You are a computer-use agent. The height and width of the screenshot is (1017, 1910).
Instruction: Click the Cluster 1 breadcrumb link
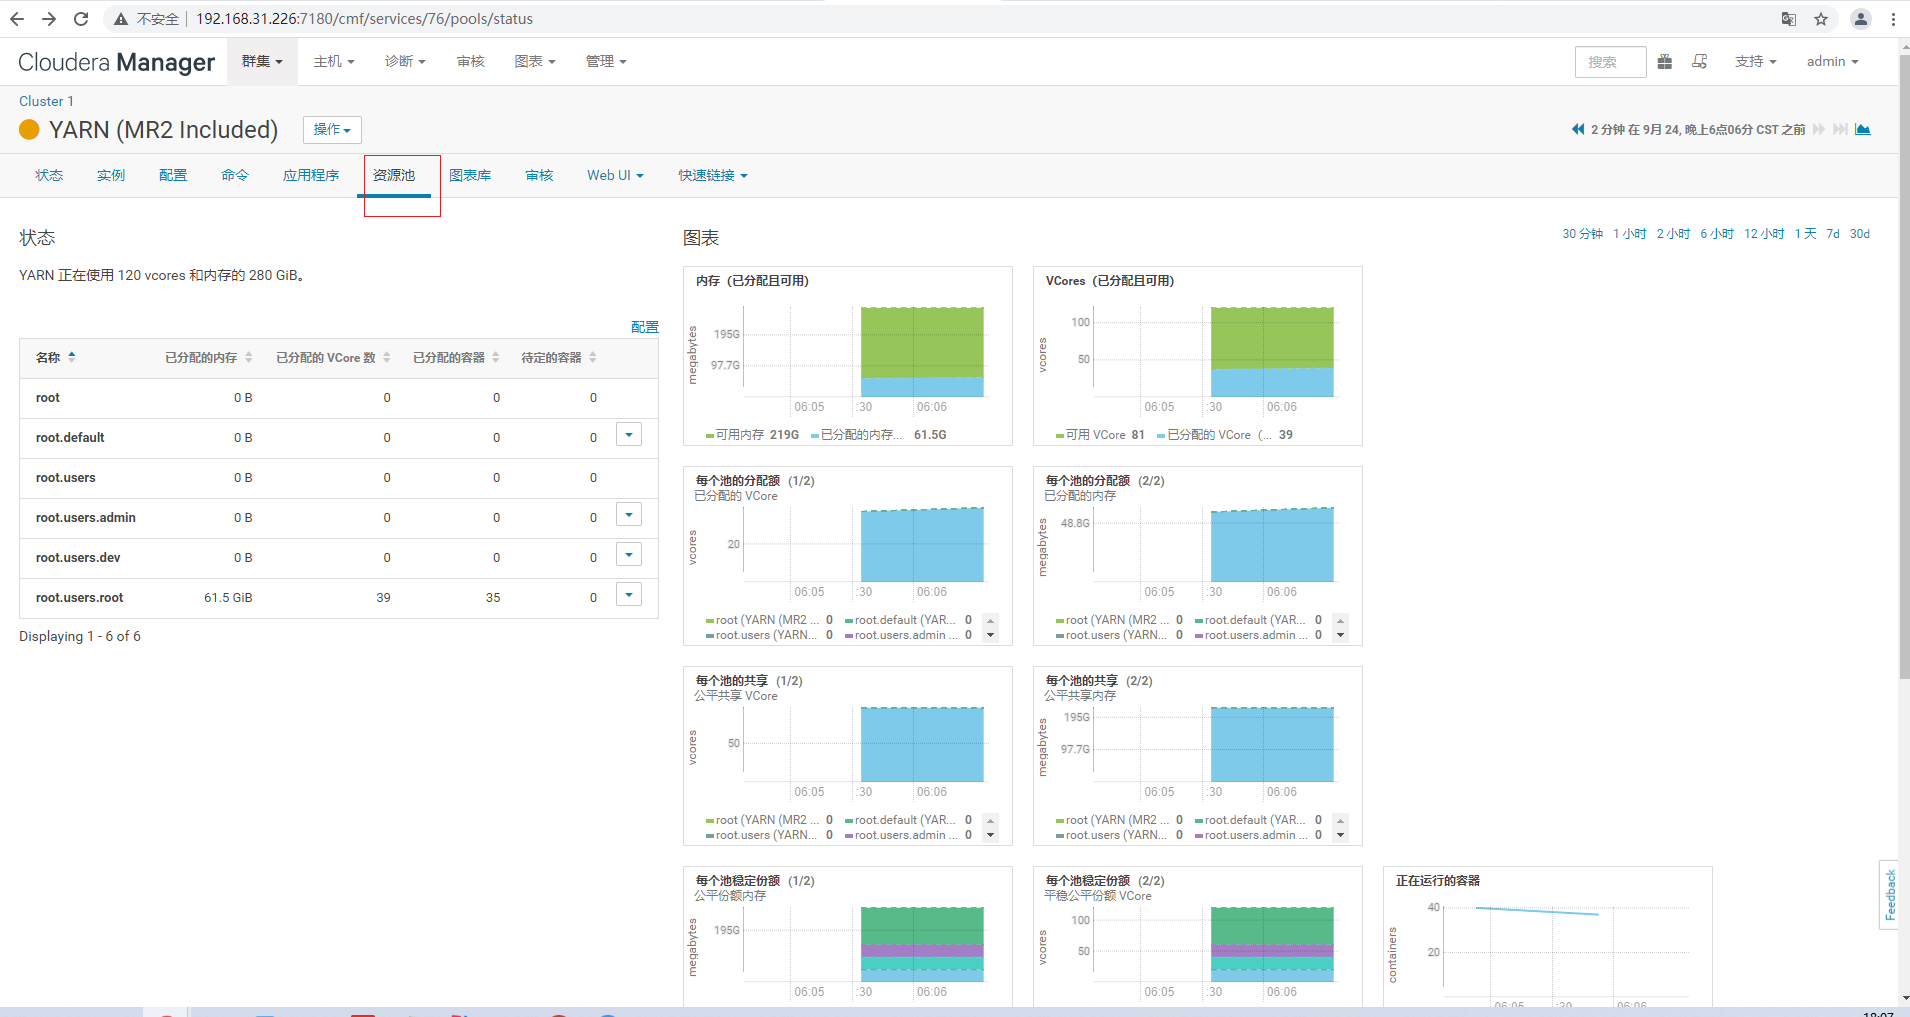(x=46, y=101)
